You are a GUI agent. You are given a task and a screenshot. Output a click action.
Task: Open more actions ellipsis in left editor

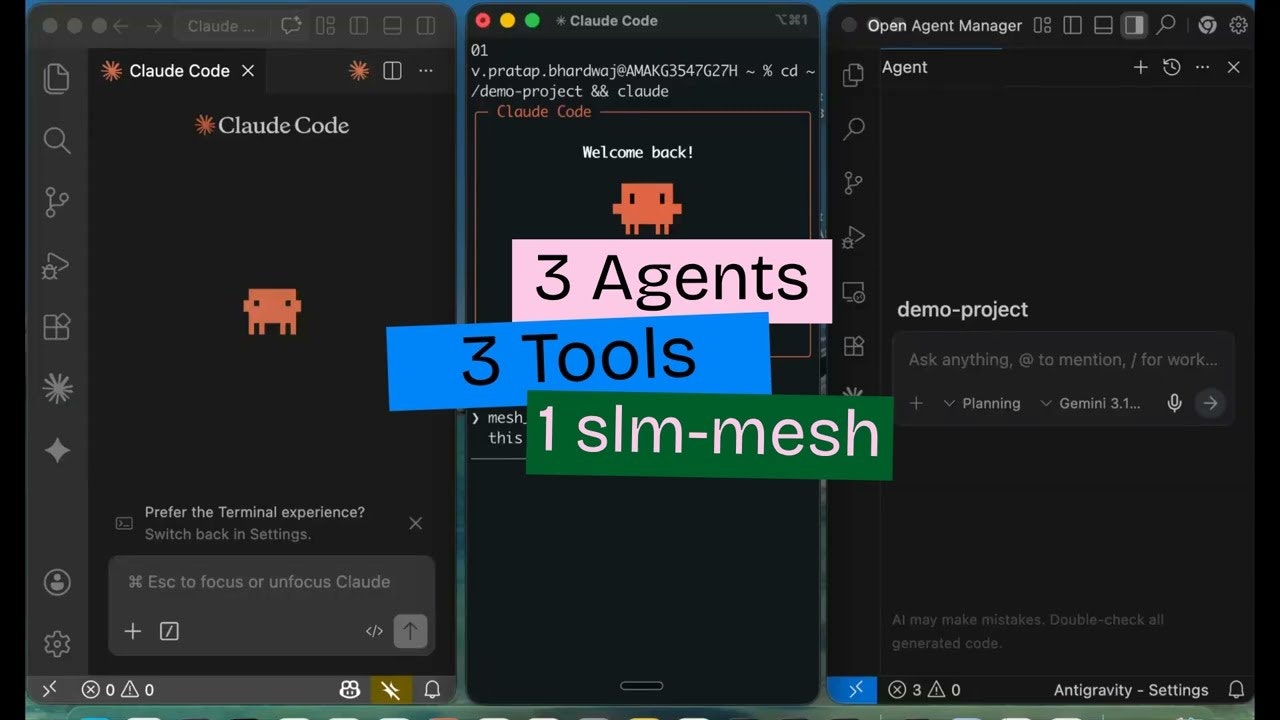click(x=426, y=70)
